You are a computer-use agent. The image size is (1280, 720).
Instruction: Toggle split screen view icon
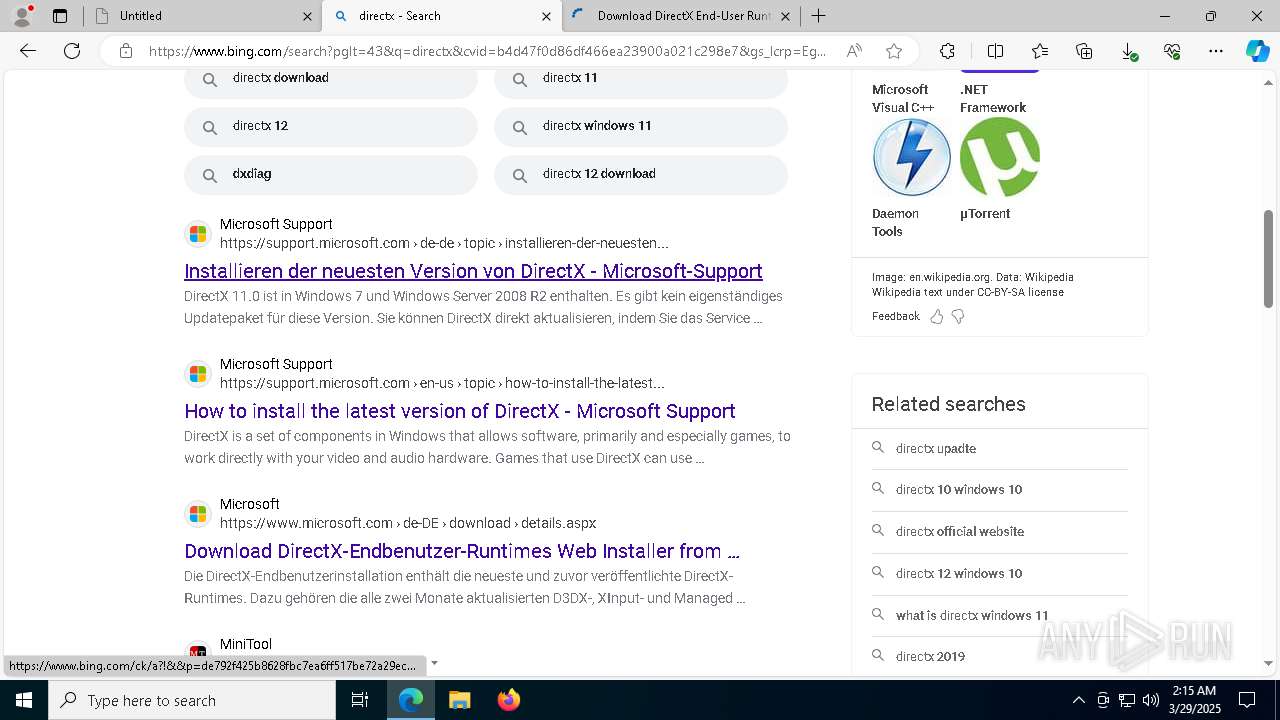click(995, 51)
